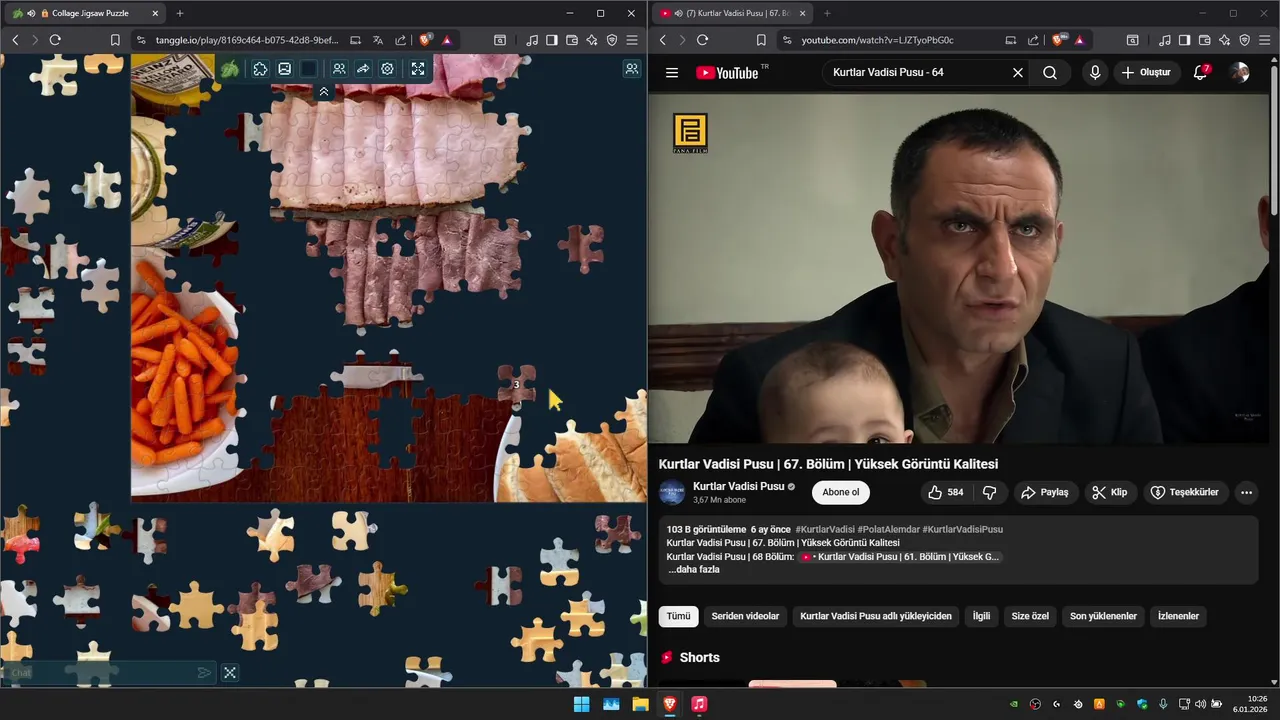Click the video player to pause
1280x720 pixels.
coord(960,270)
